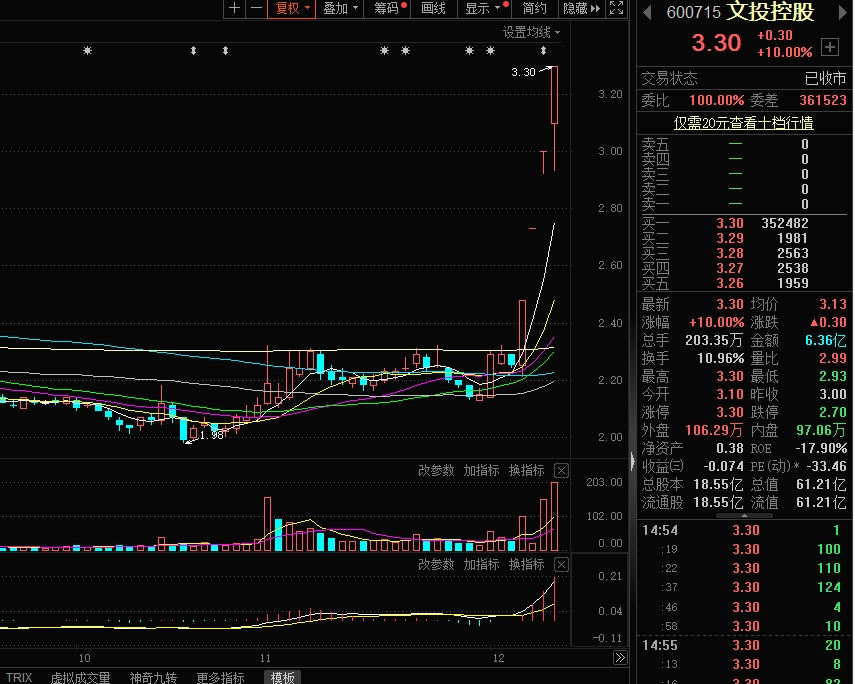
Task: Select the 虚拟成交量 indicator tab
Action: 81,677
